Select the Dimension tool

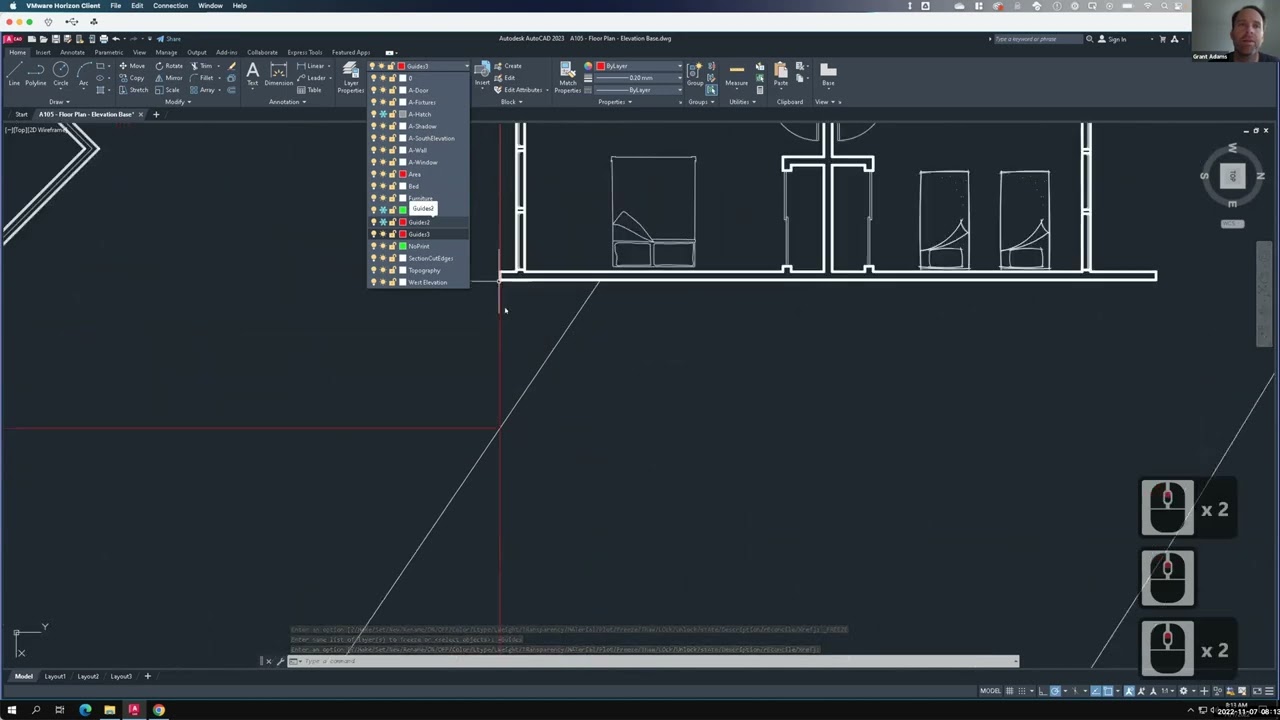(279, 73)
